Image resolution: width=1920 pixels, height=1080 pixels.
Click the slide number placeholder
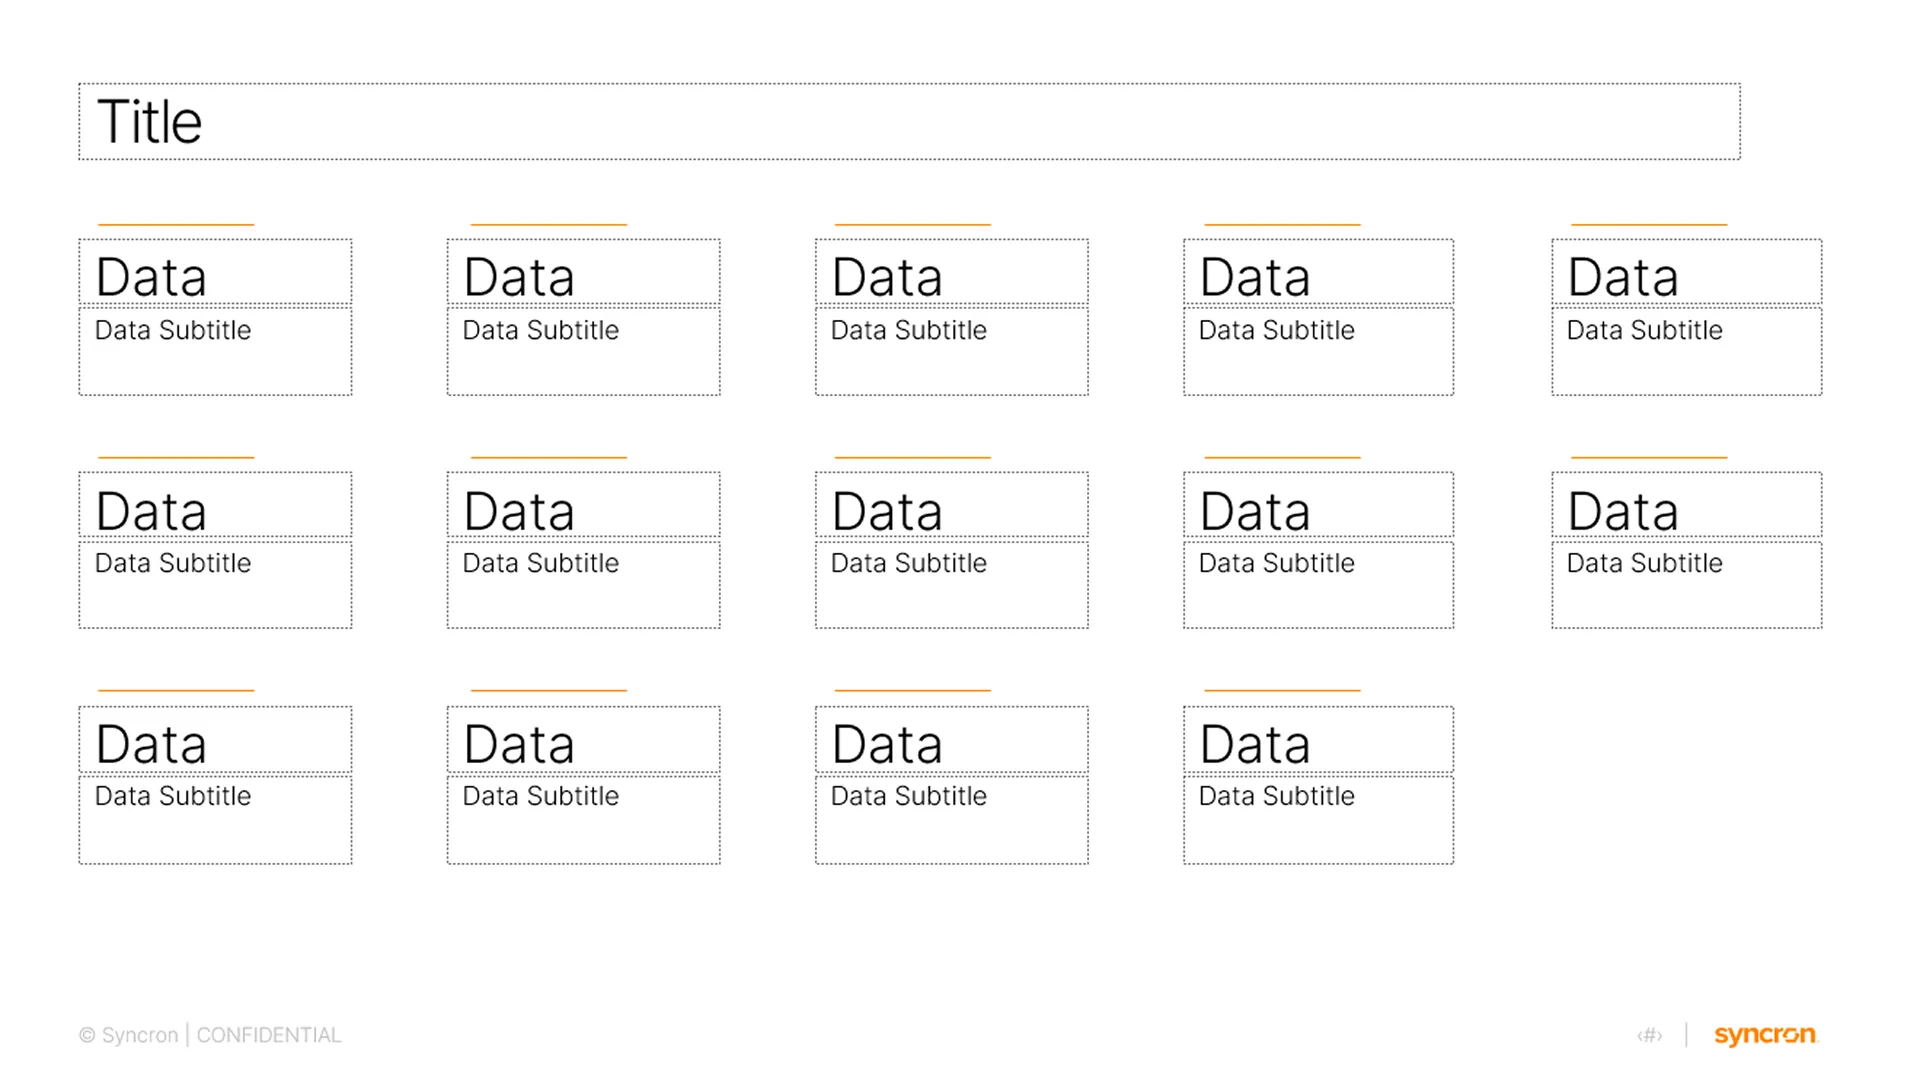[1649, 1035]
